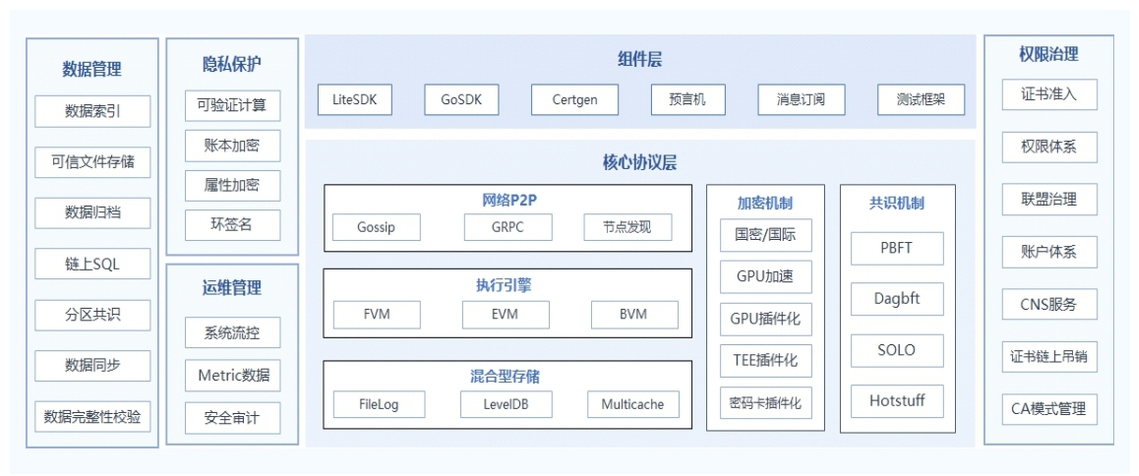Select the Gossip box
The width and height of the screenshot is (1139, 476).
[376, 227]
